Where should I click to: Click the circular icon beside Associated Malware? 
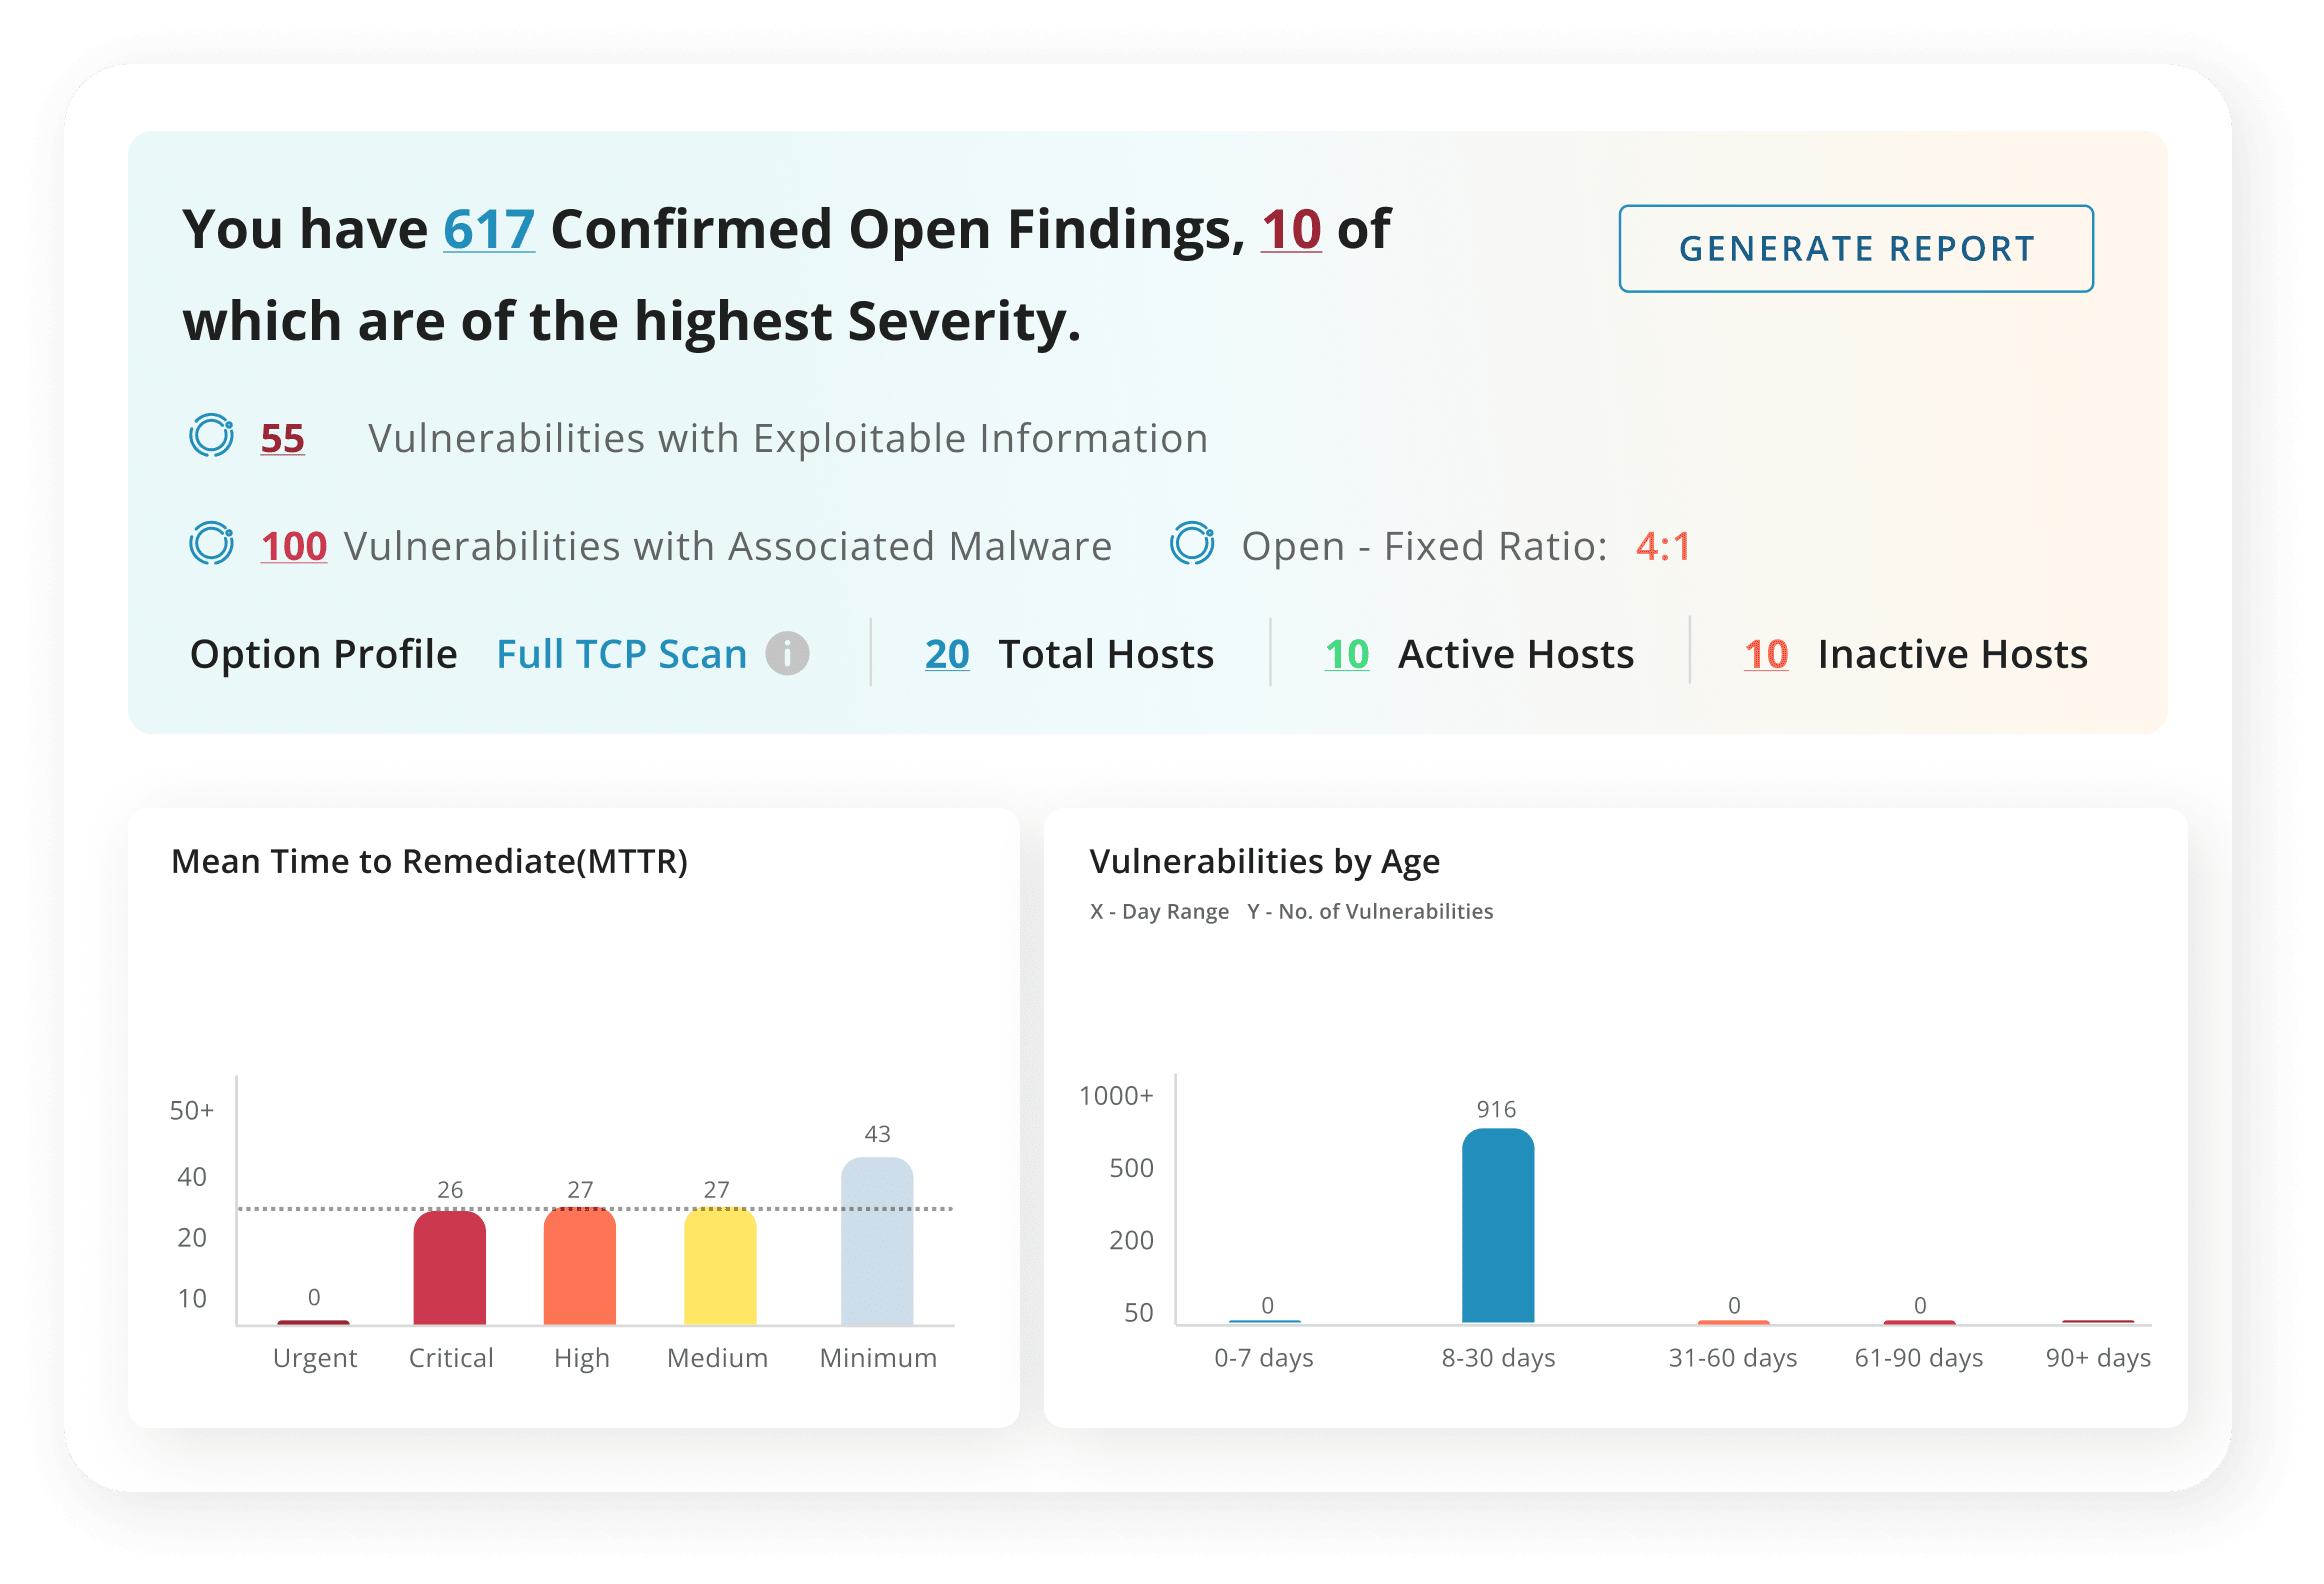[212, 543]
